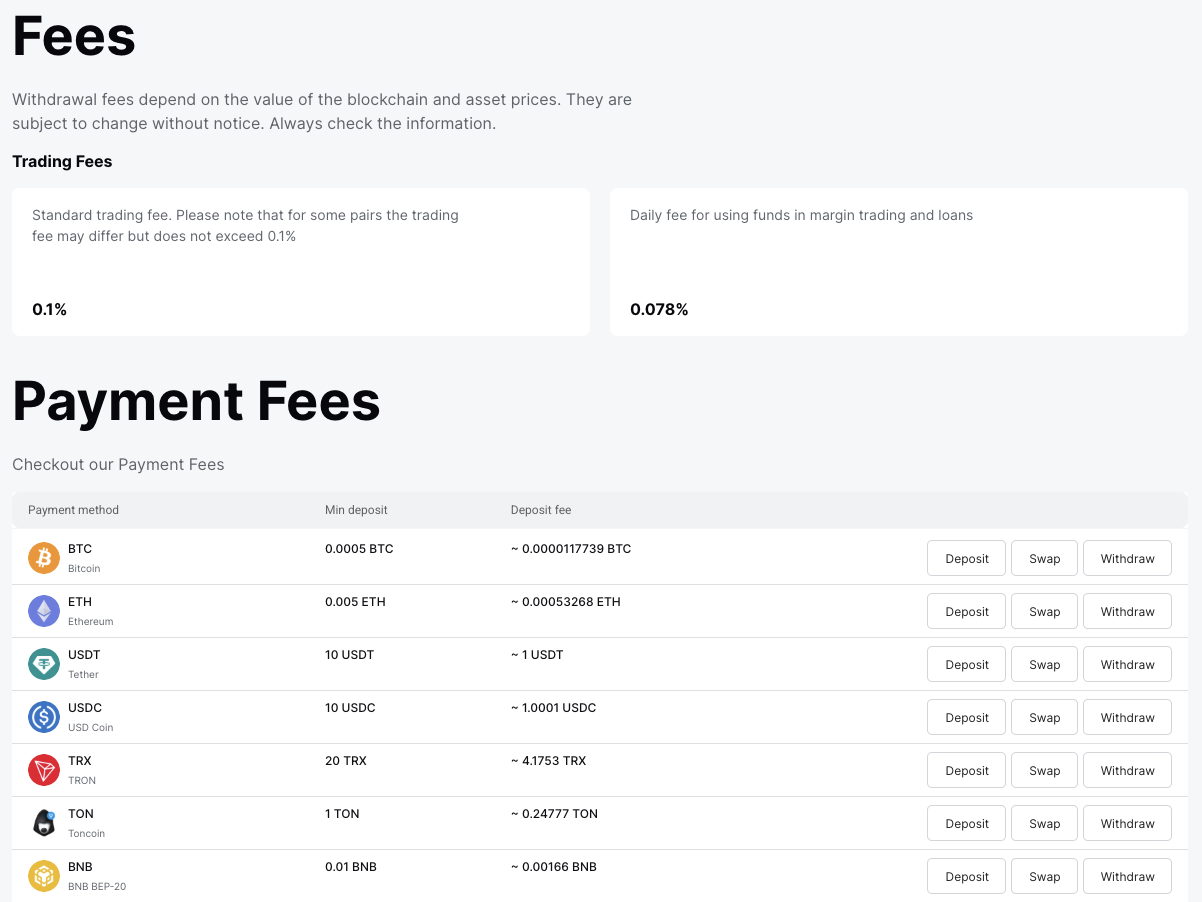
Task: Select the ~ 0.00053268 ETH fee value
Action: click(565, 602)
